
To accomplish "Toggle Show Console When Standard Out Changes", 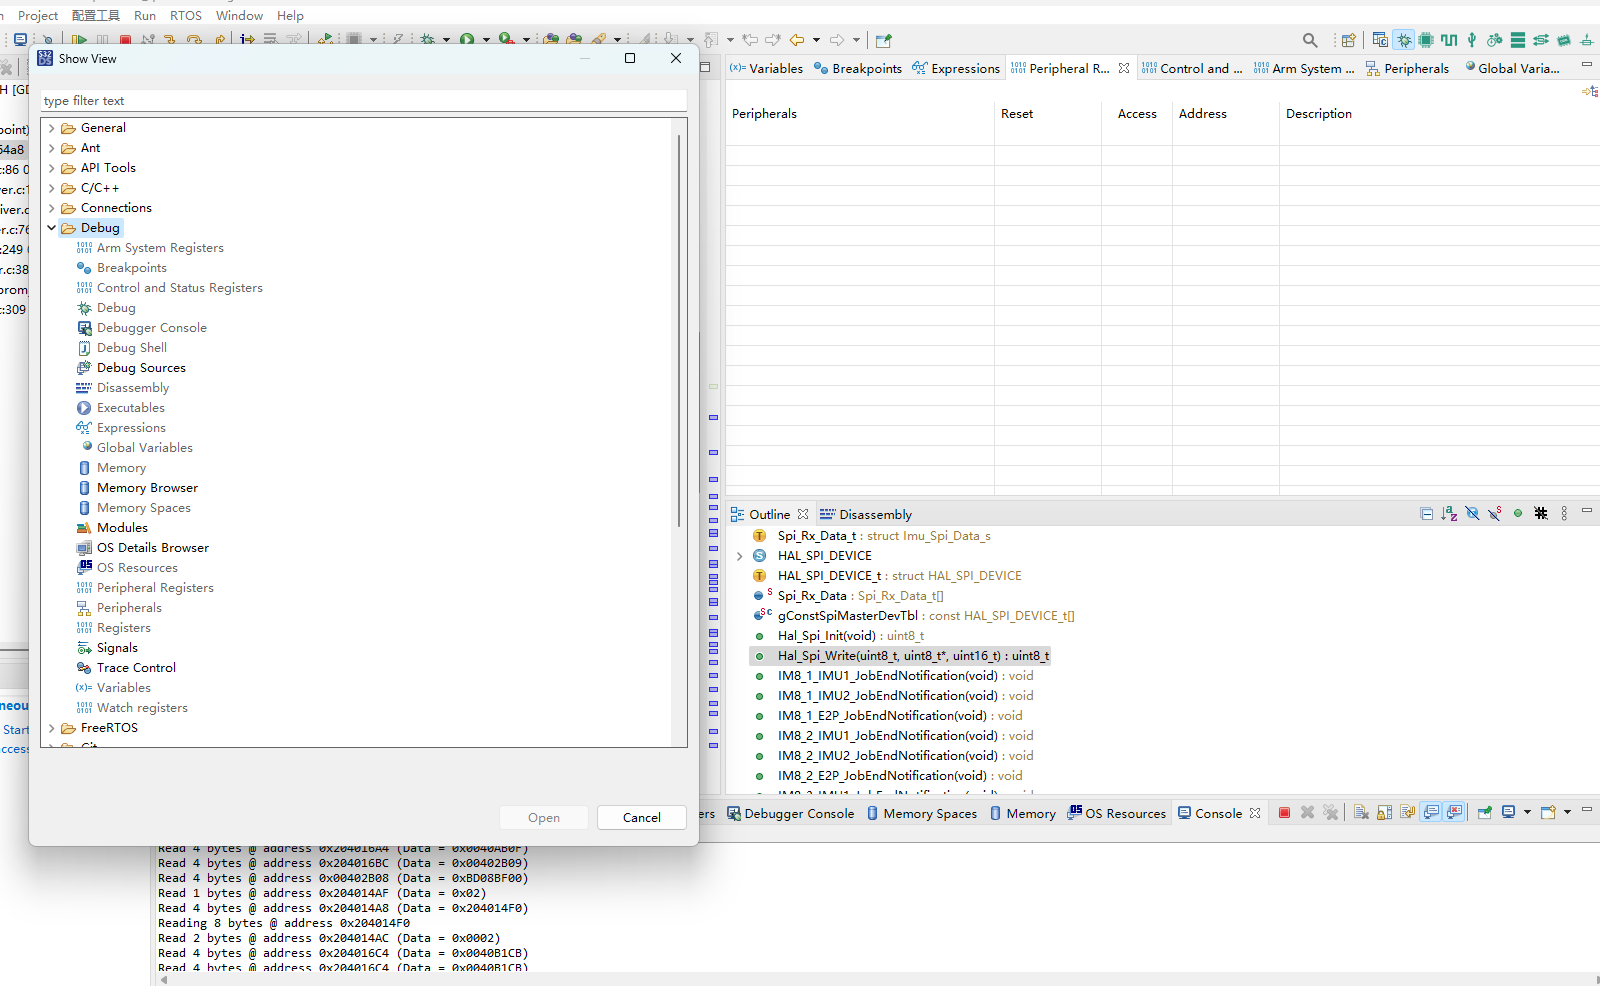I will tap(1431, 812).
